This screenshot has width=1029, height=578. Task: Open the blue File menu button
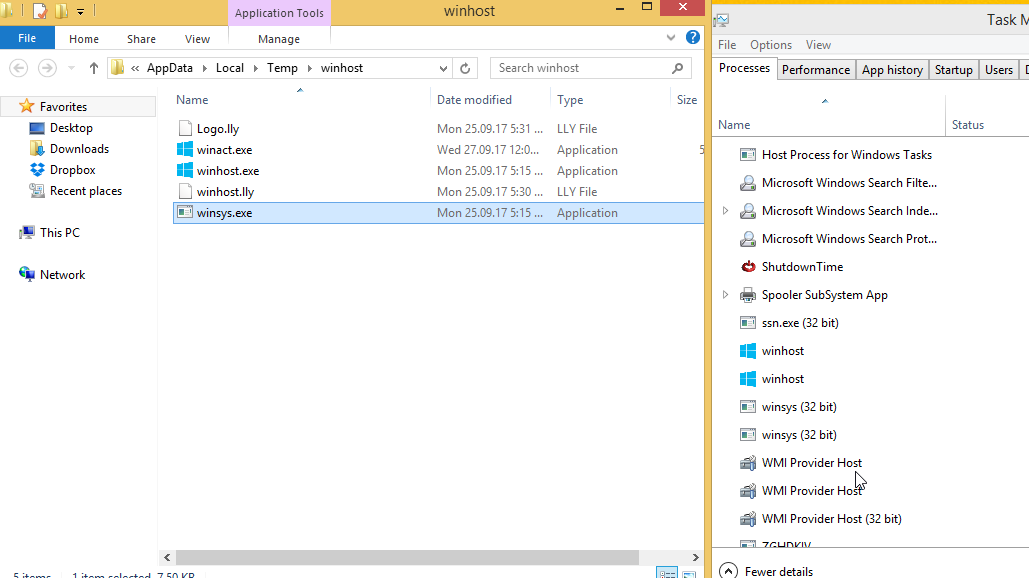pyautogui.click(x=27, y=39)
